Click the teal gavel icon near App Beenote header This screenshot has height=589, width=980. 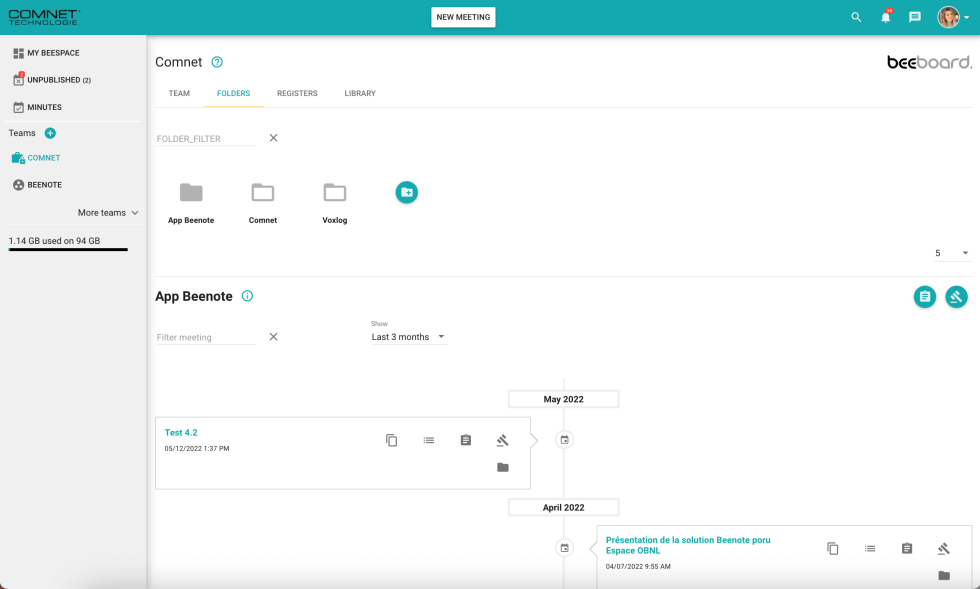(956, 296)
